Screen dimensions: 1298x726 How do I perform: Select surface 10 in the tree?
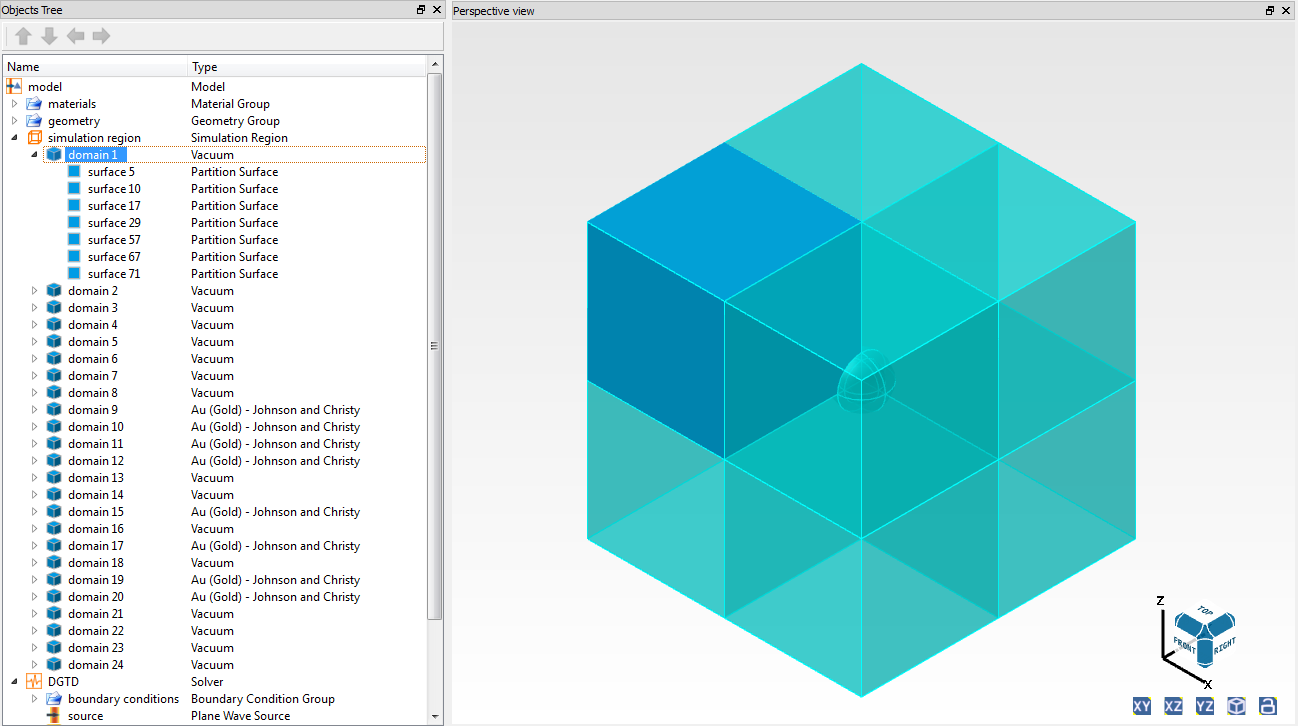[x=114, y=188]
